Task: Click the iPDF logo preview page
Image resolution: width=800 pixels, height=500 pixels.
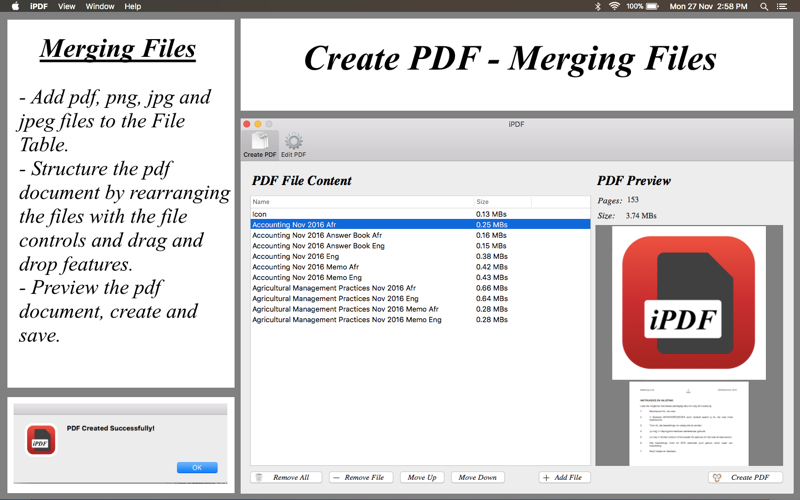Action: pyautogui.click(x=689, y=303)
